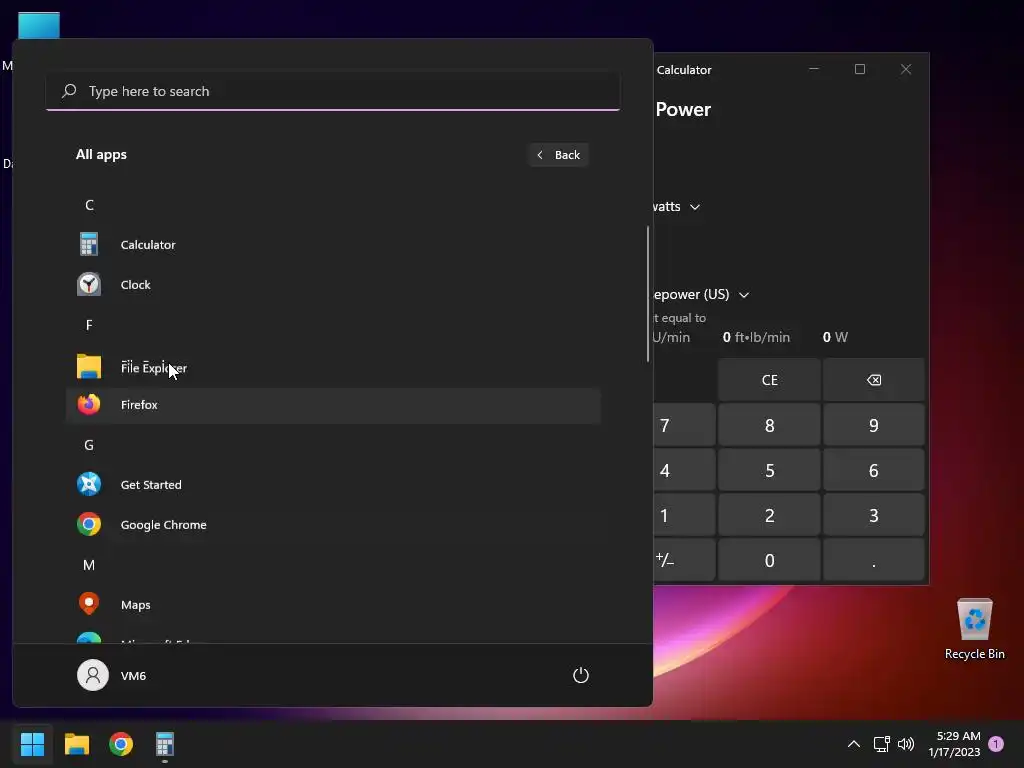
Task: Expand the watts unit dropdown in Calculator
Action: [x=677, y=207]
